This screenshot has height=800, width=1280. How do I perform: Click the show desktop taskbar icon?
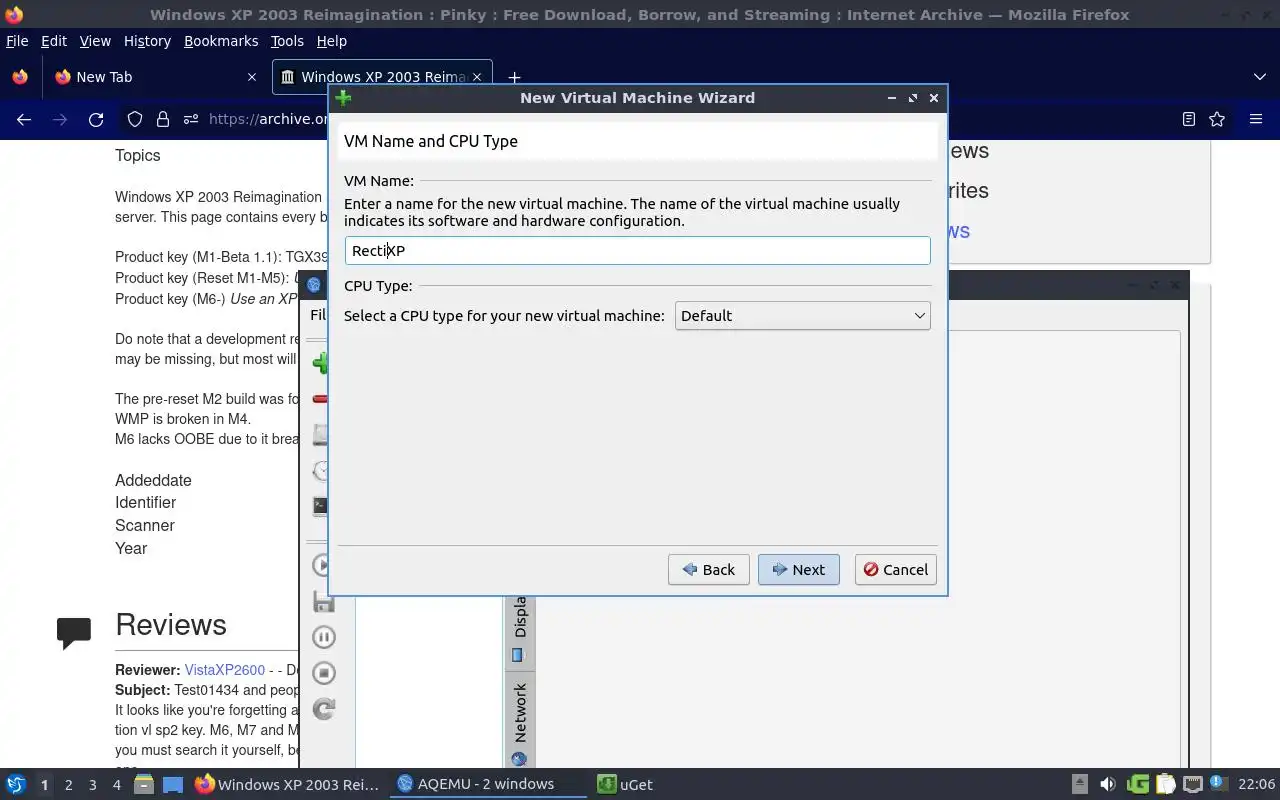(x=173, y=785)
